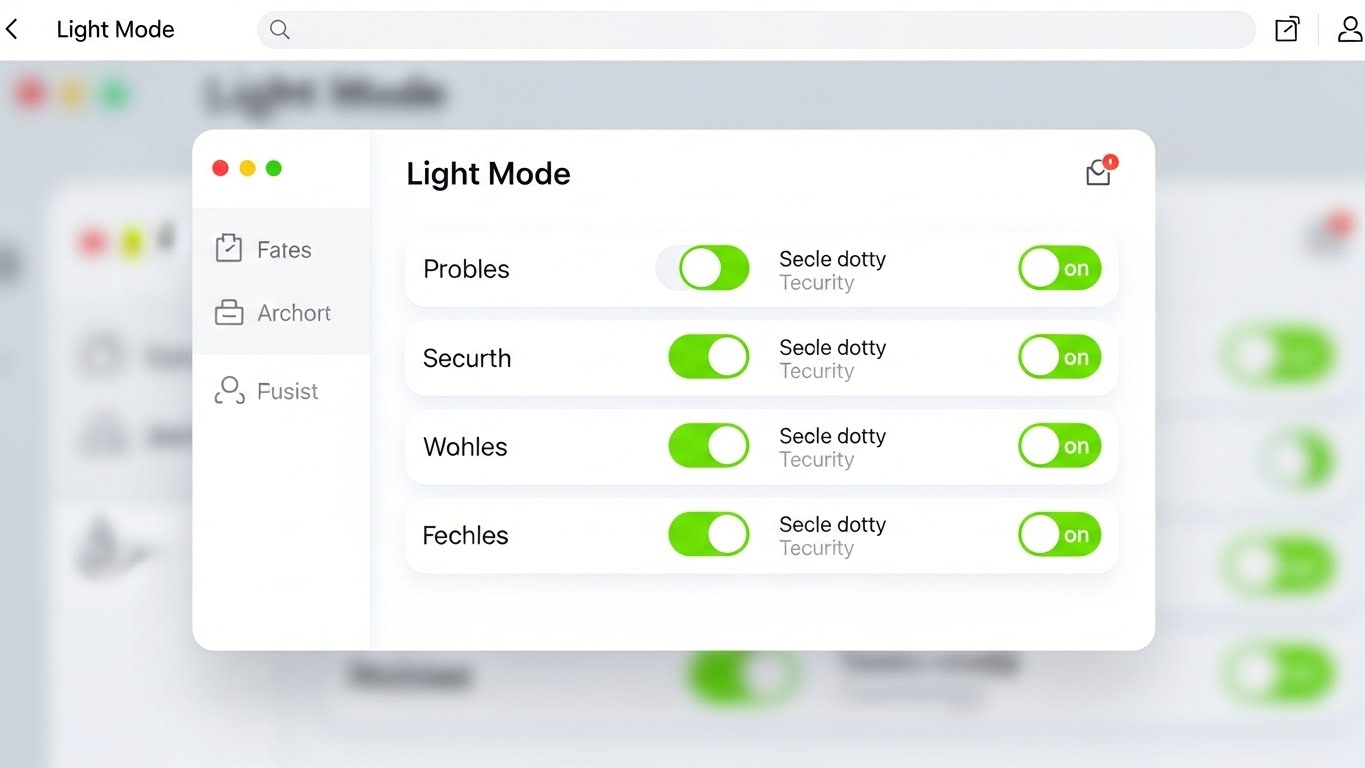Click the red notification badge
The height and width of the screenshot is (768, 1365).
[x=1110, y=160]
